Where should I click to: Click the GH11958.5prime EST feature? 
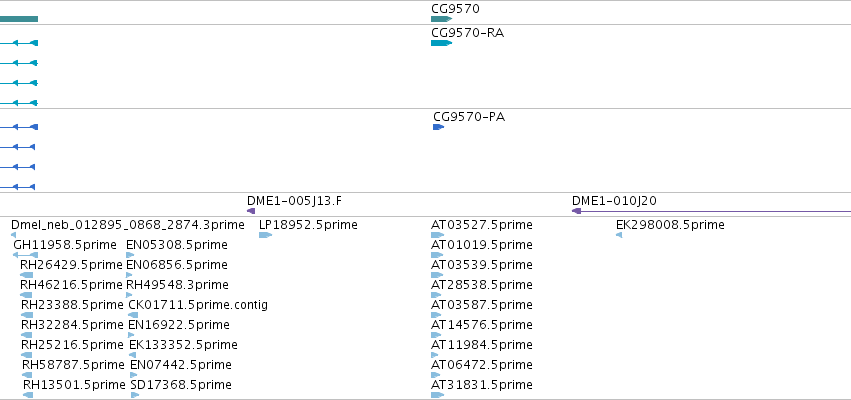click(x=26, y=255)
